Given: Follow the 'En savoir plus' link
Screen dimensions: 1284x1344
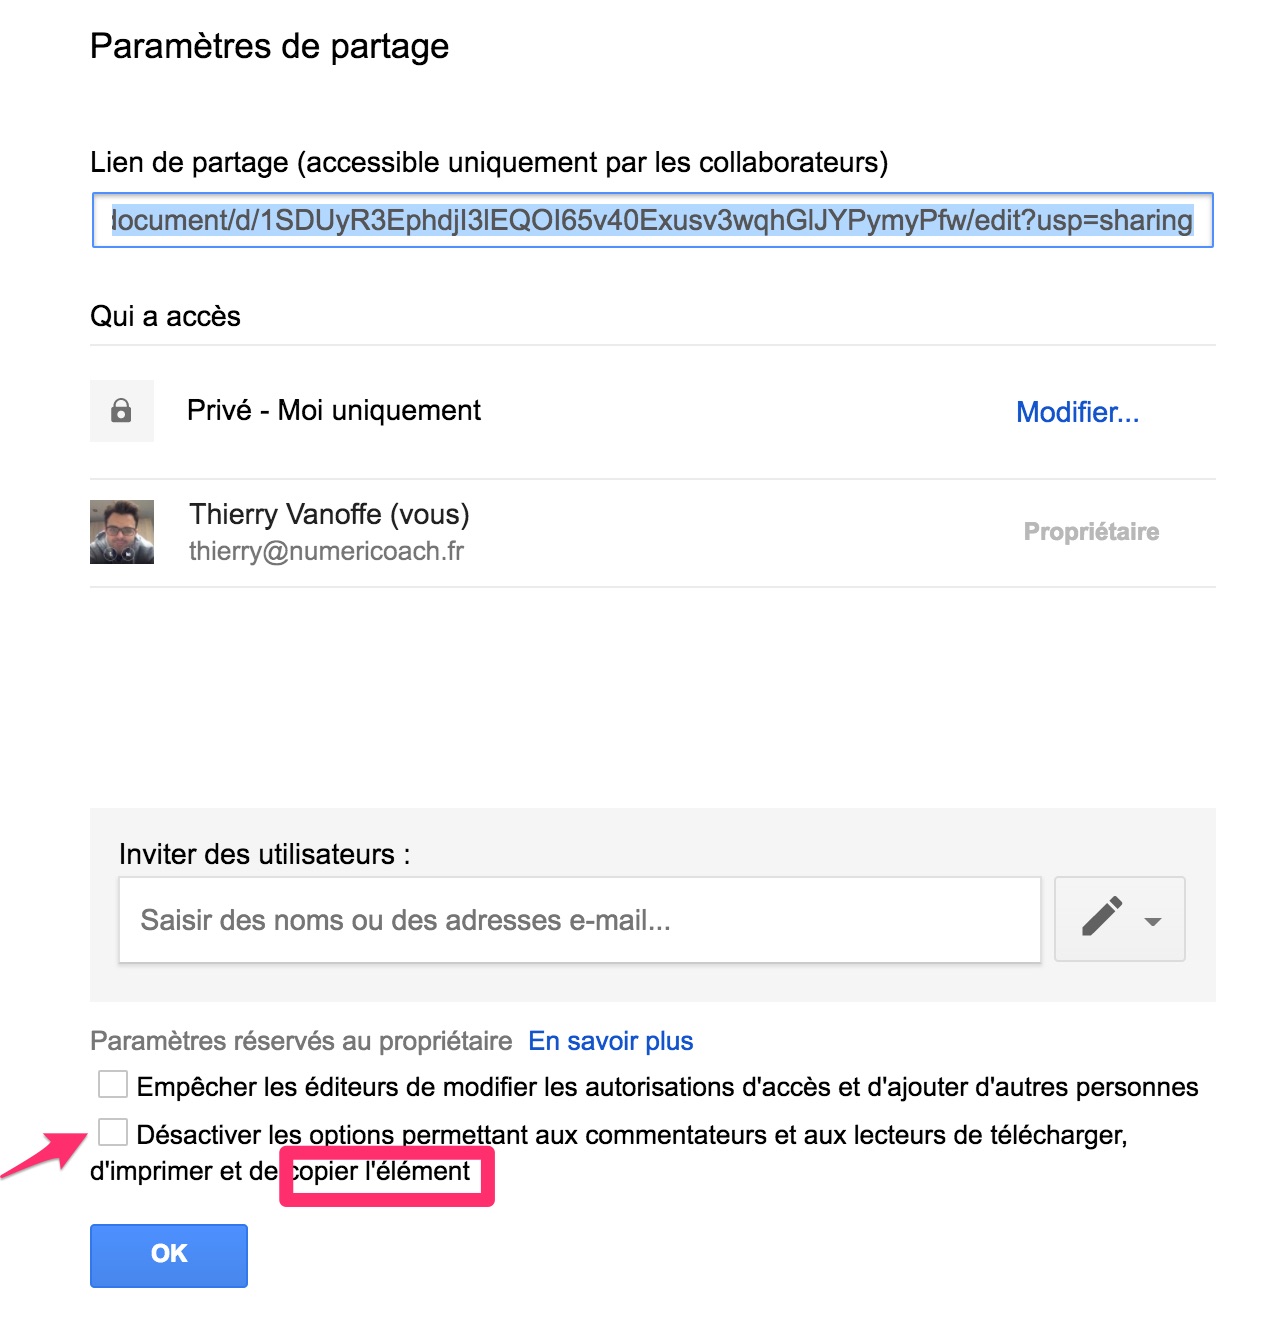Looking at the screenshot, I should (x=610, y=1041).
